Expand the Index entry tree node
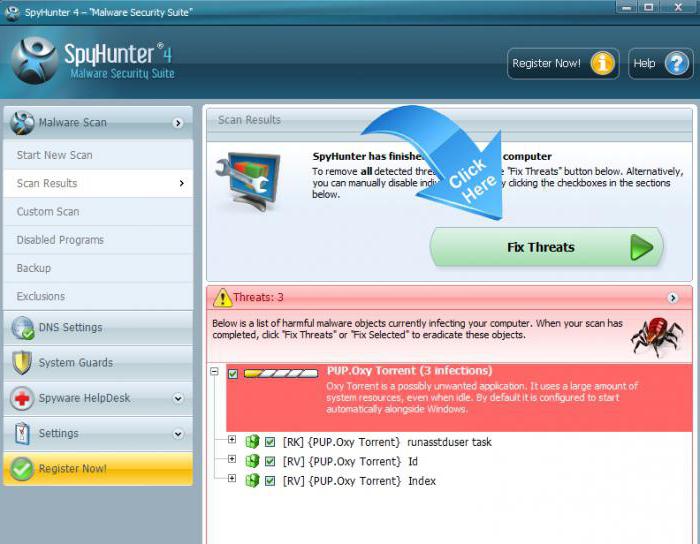Viewport: 700px width, 544px height. pyautogui.click(x=232, y=478)
